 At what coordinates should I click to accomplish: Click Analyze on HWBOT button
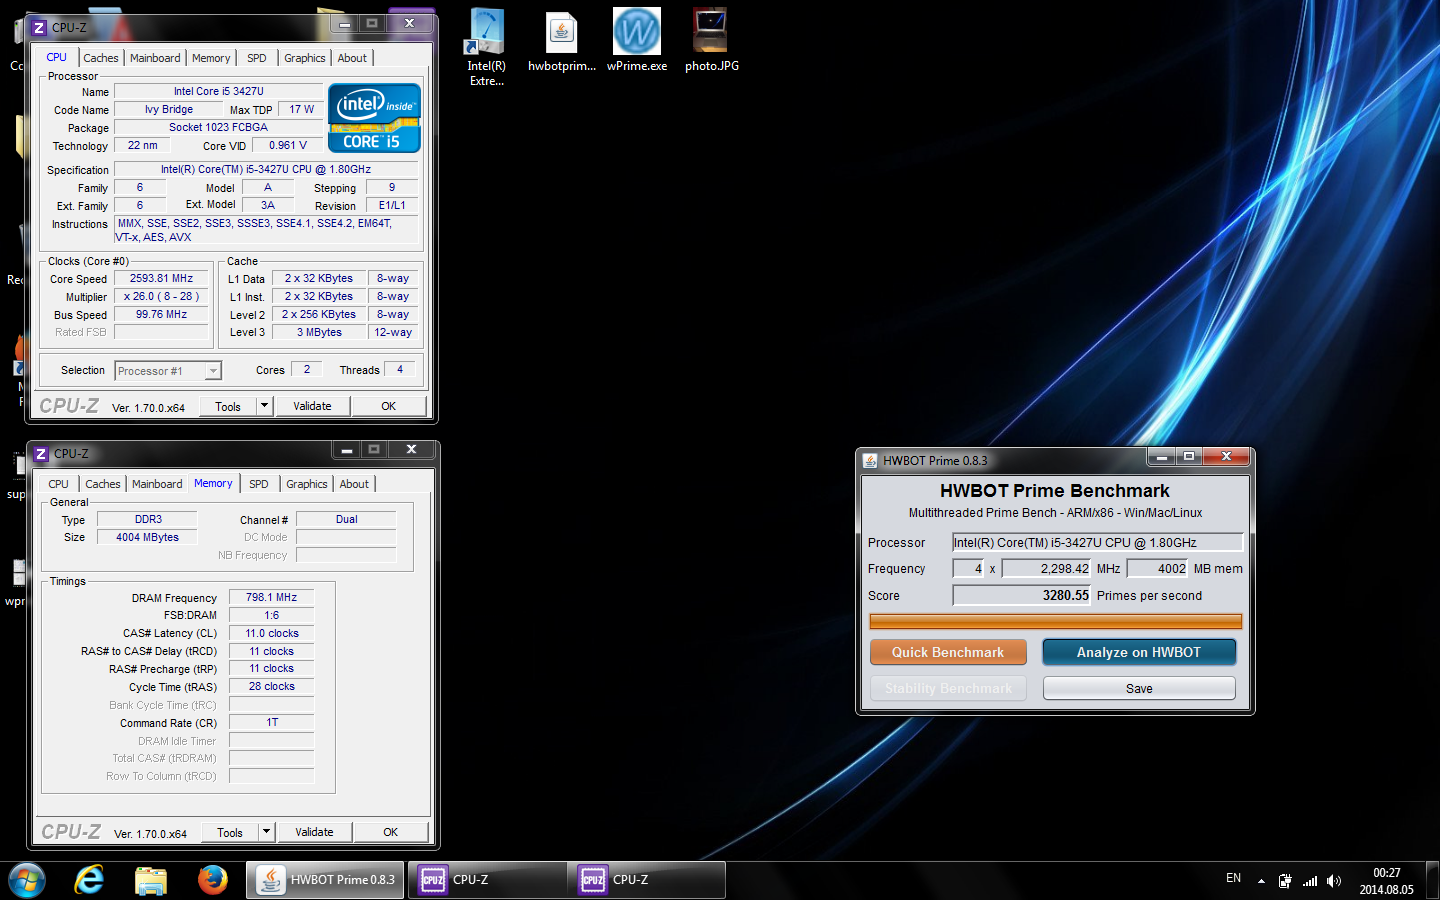(x=1139, y=652)
